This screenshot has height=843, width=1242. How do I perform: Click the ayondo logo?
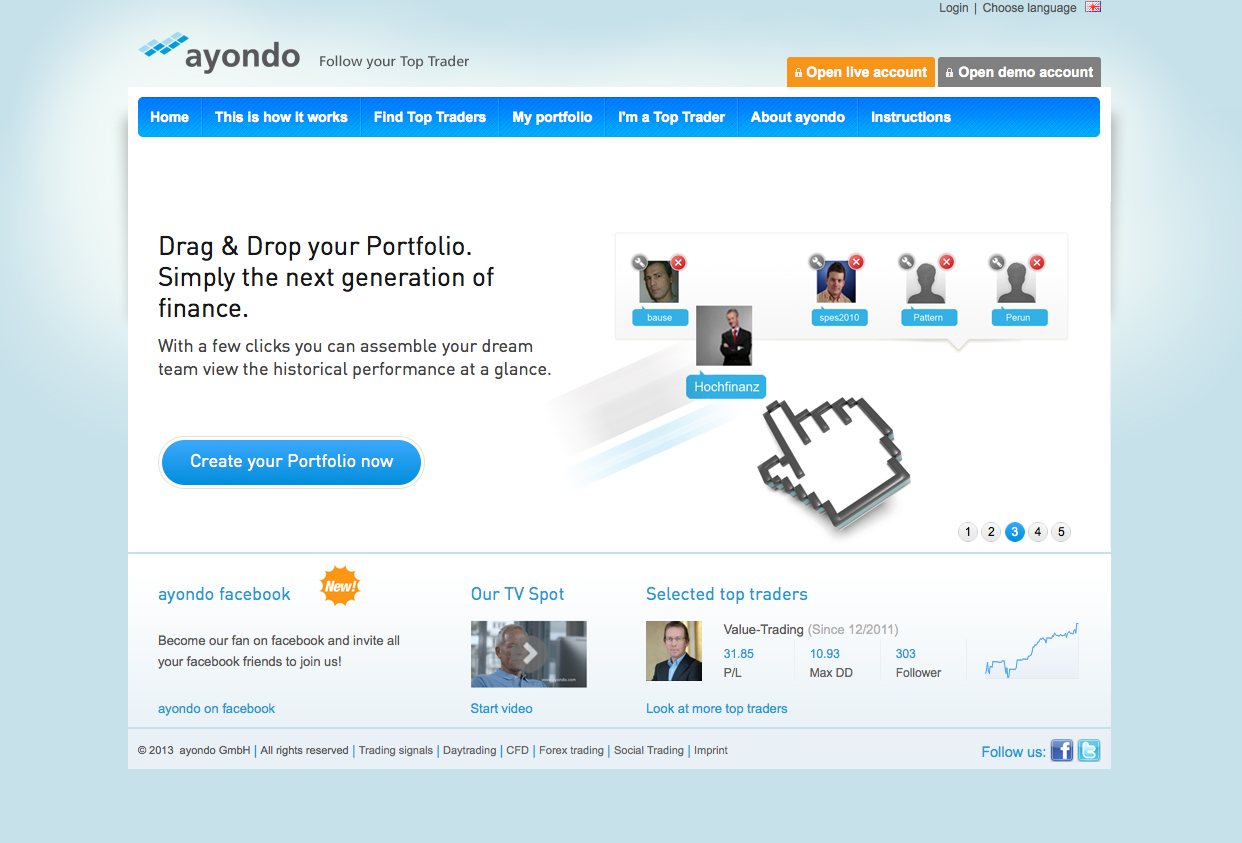click(220, 54)
